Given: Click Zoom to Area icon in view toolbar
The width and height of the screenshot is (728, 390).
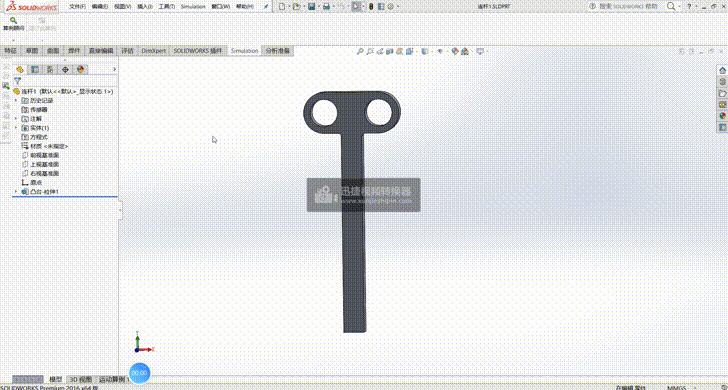Looking at the screenshot, I should pos(370,51).
